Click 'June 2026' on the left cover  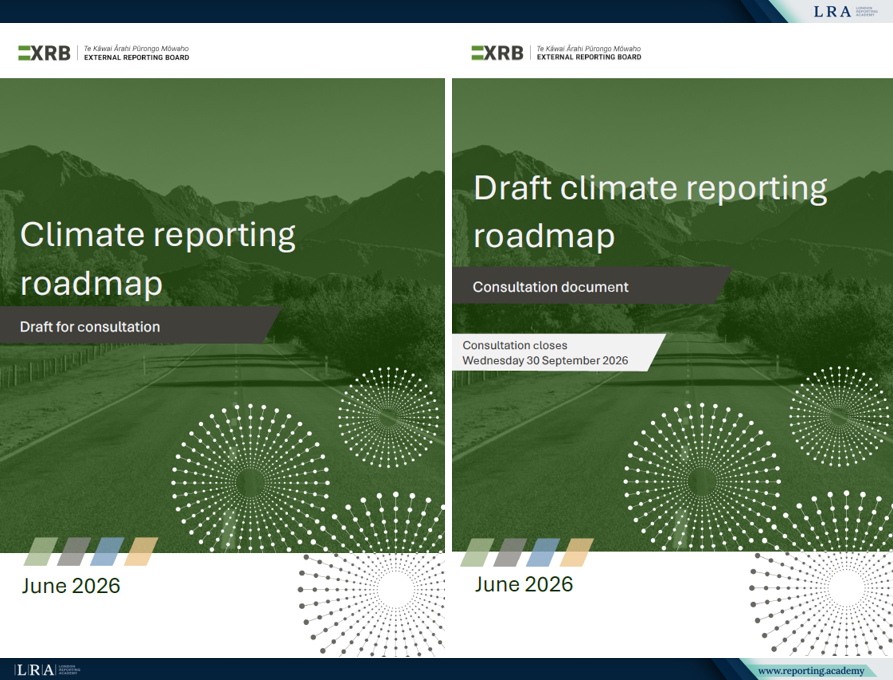pyautogui.click(x=71, y=585)
